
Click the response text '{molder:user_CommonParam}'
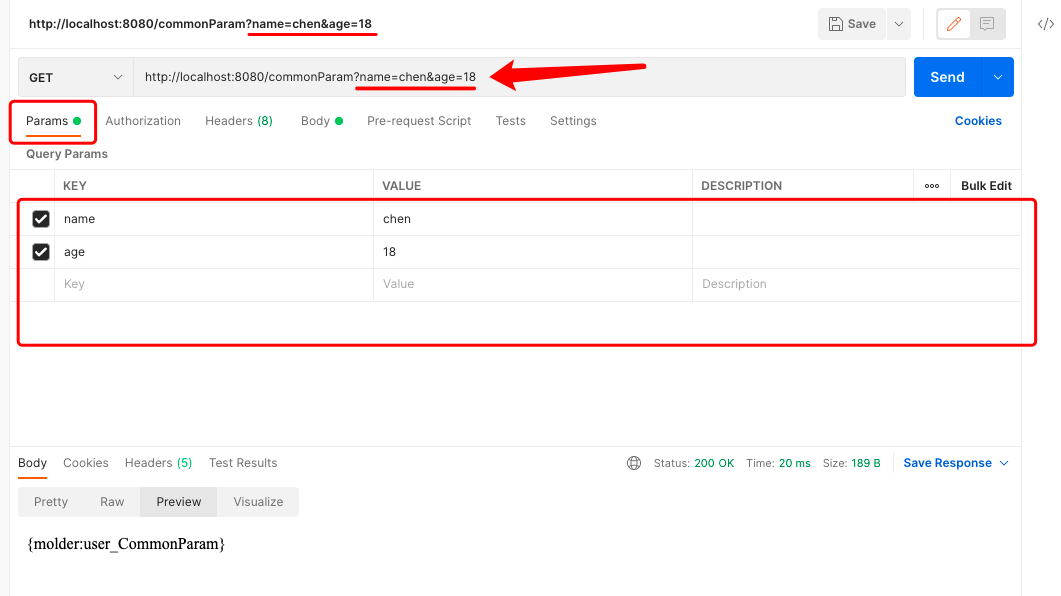(x=126, y=544)
